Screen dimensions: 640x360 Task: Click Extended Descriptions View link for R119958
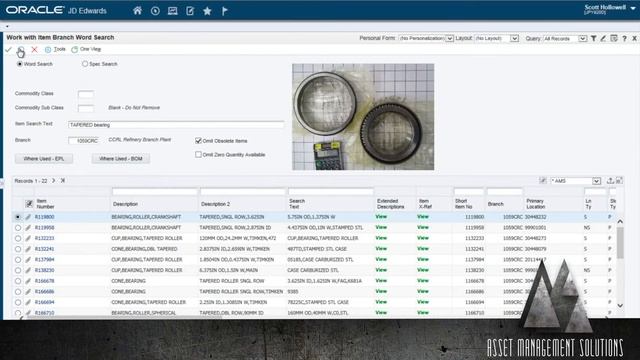(381, 227)
